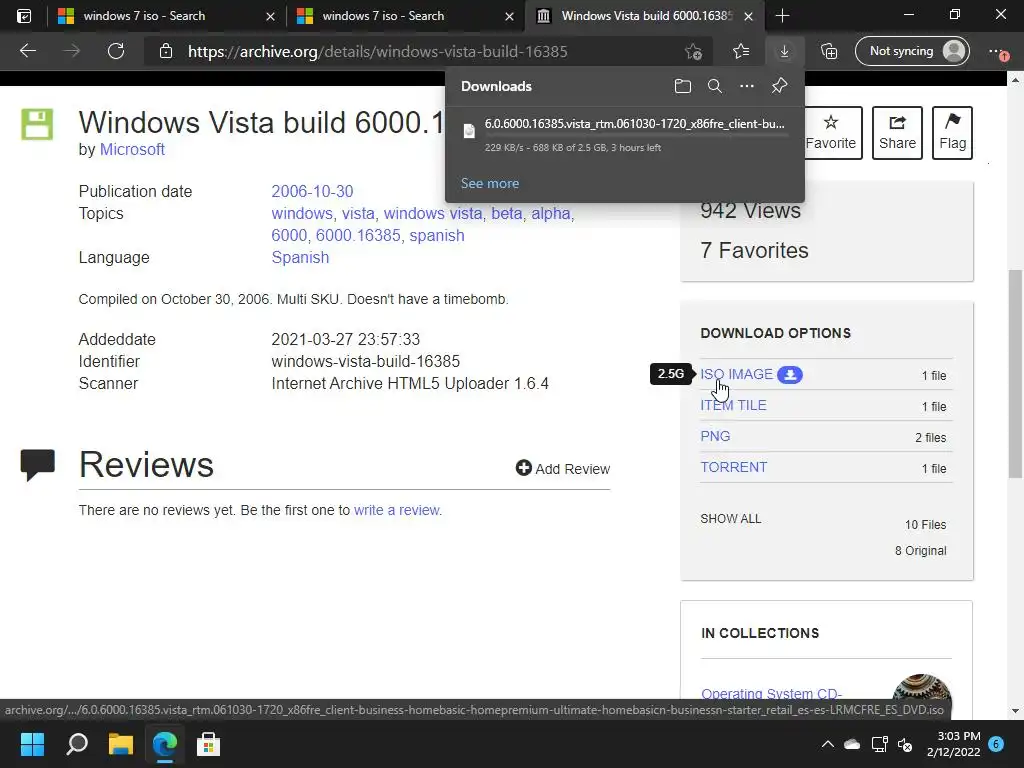Click See more in the Downloads panel

tap(490, 184)
